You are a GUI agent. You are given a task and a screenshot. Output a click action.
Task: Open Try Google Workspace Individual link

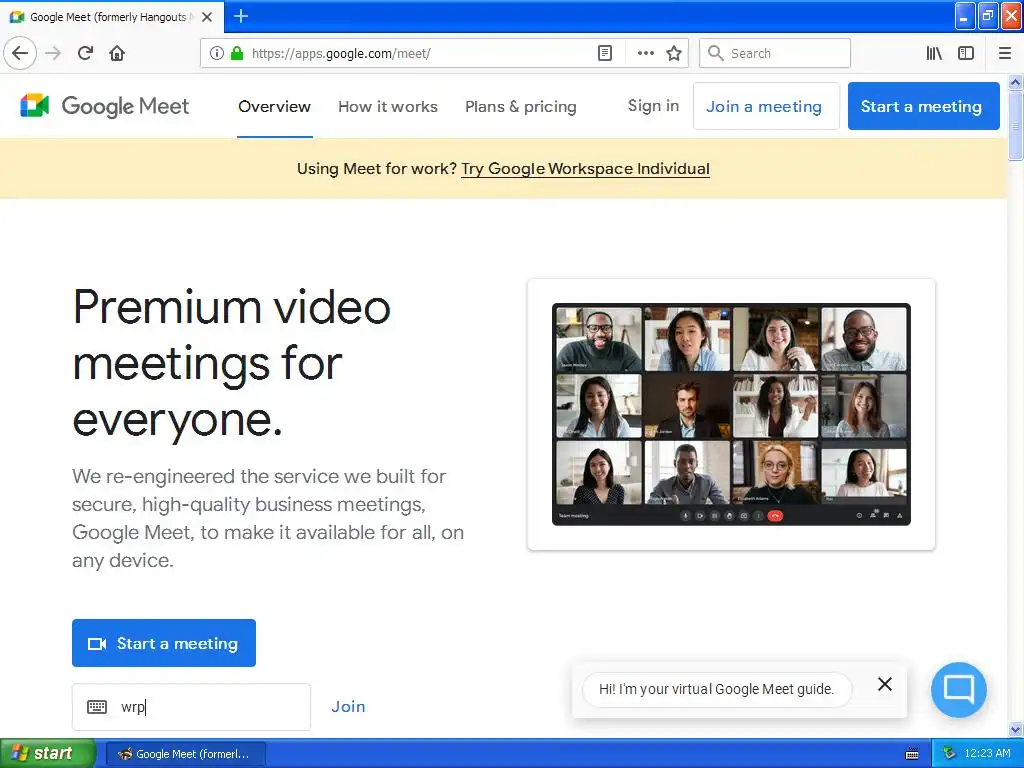coord(585,168)
